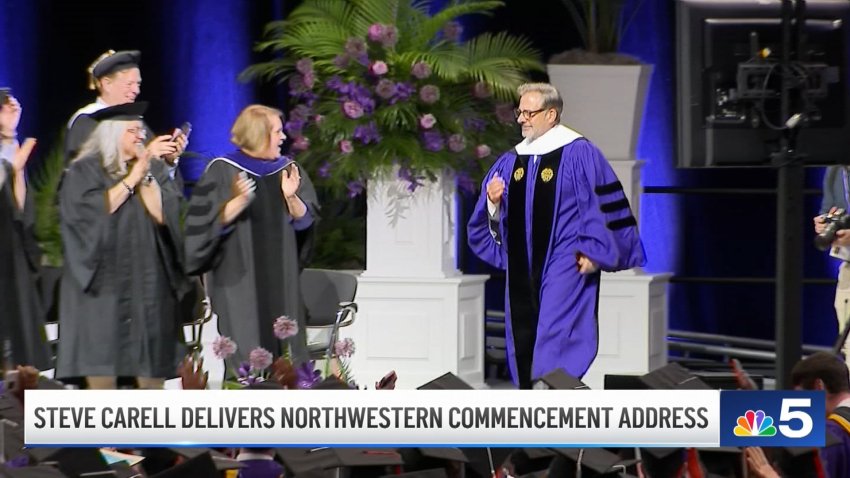Click the photographer's camera at right edge
This screenshot has height=478, width=850.
[832, 228]
